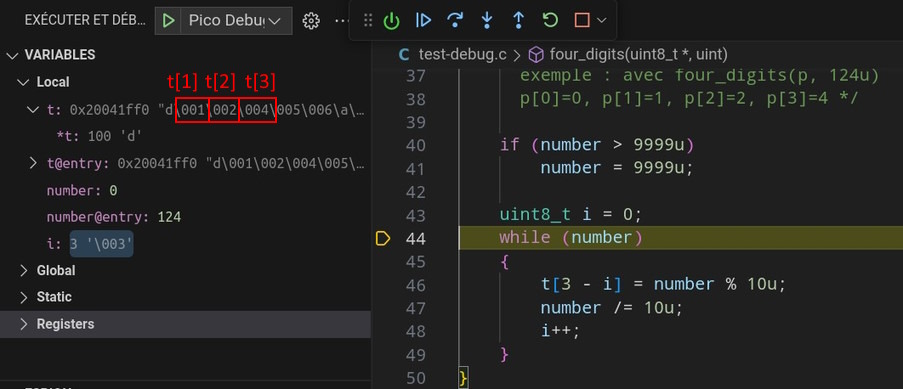Collapse the Local variables scope

click(24, 82)
